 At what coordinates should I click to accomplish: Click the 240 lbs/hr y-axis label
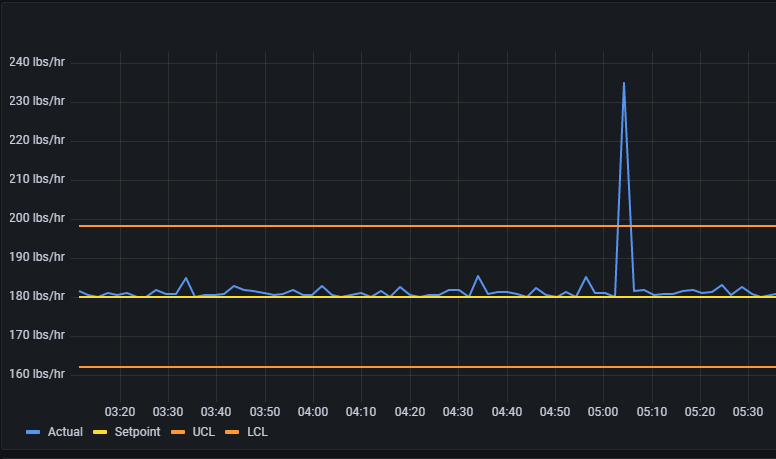coord(37,62)
